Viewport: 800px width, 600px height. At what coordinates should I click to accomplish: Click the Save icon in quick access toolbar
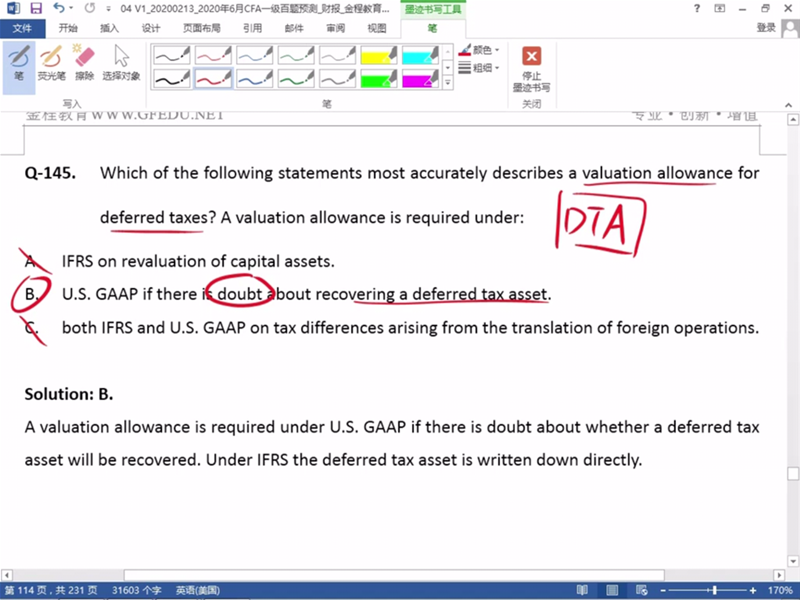(33, 8)
